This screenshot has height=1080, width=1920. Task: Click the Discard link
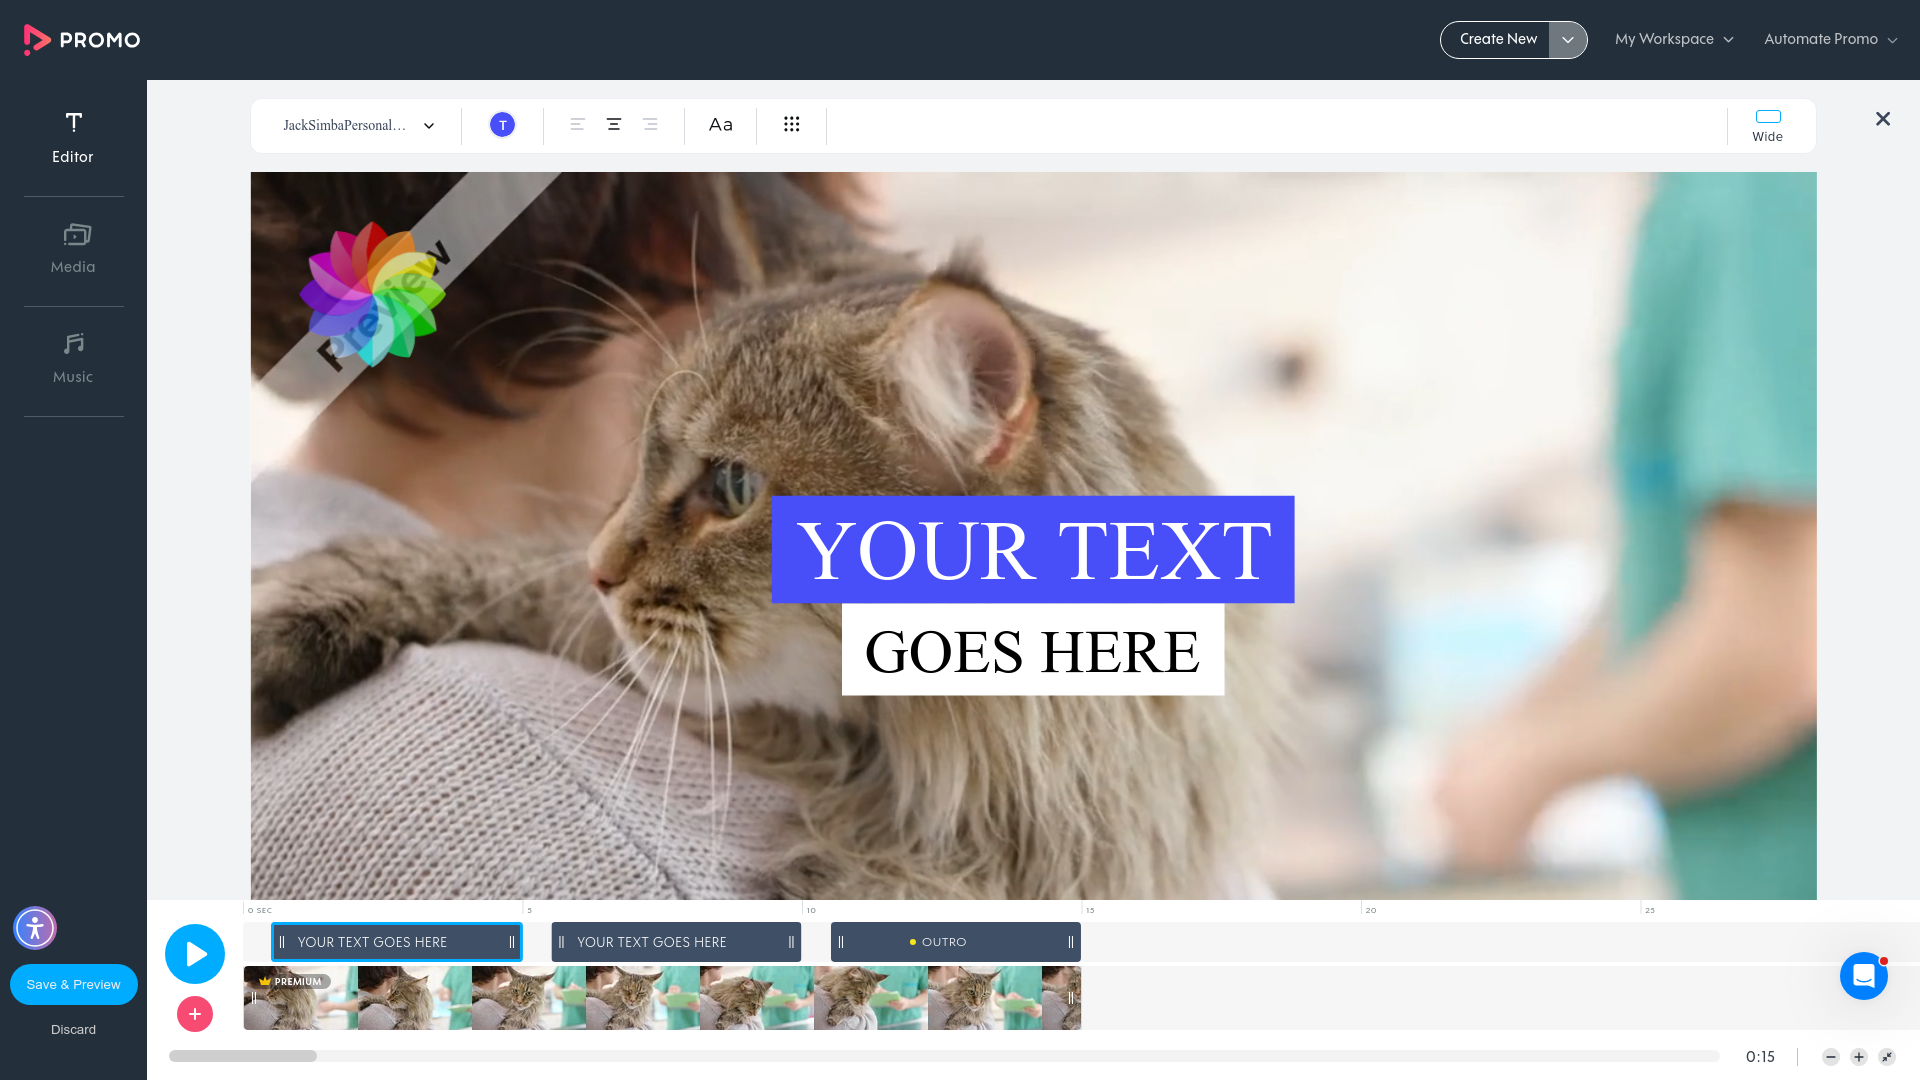74,1030
